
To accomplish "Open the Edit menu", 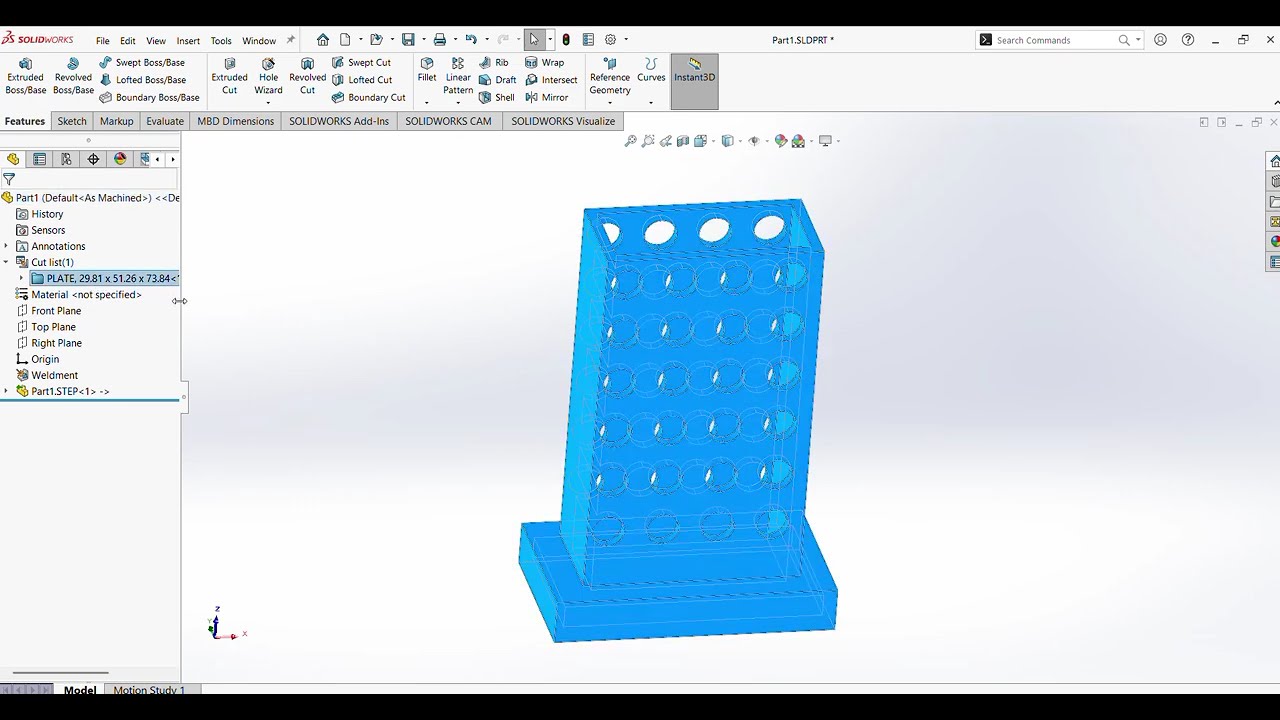I will click(x=128, y=41).
